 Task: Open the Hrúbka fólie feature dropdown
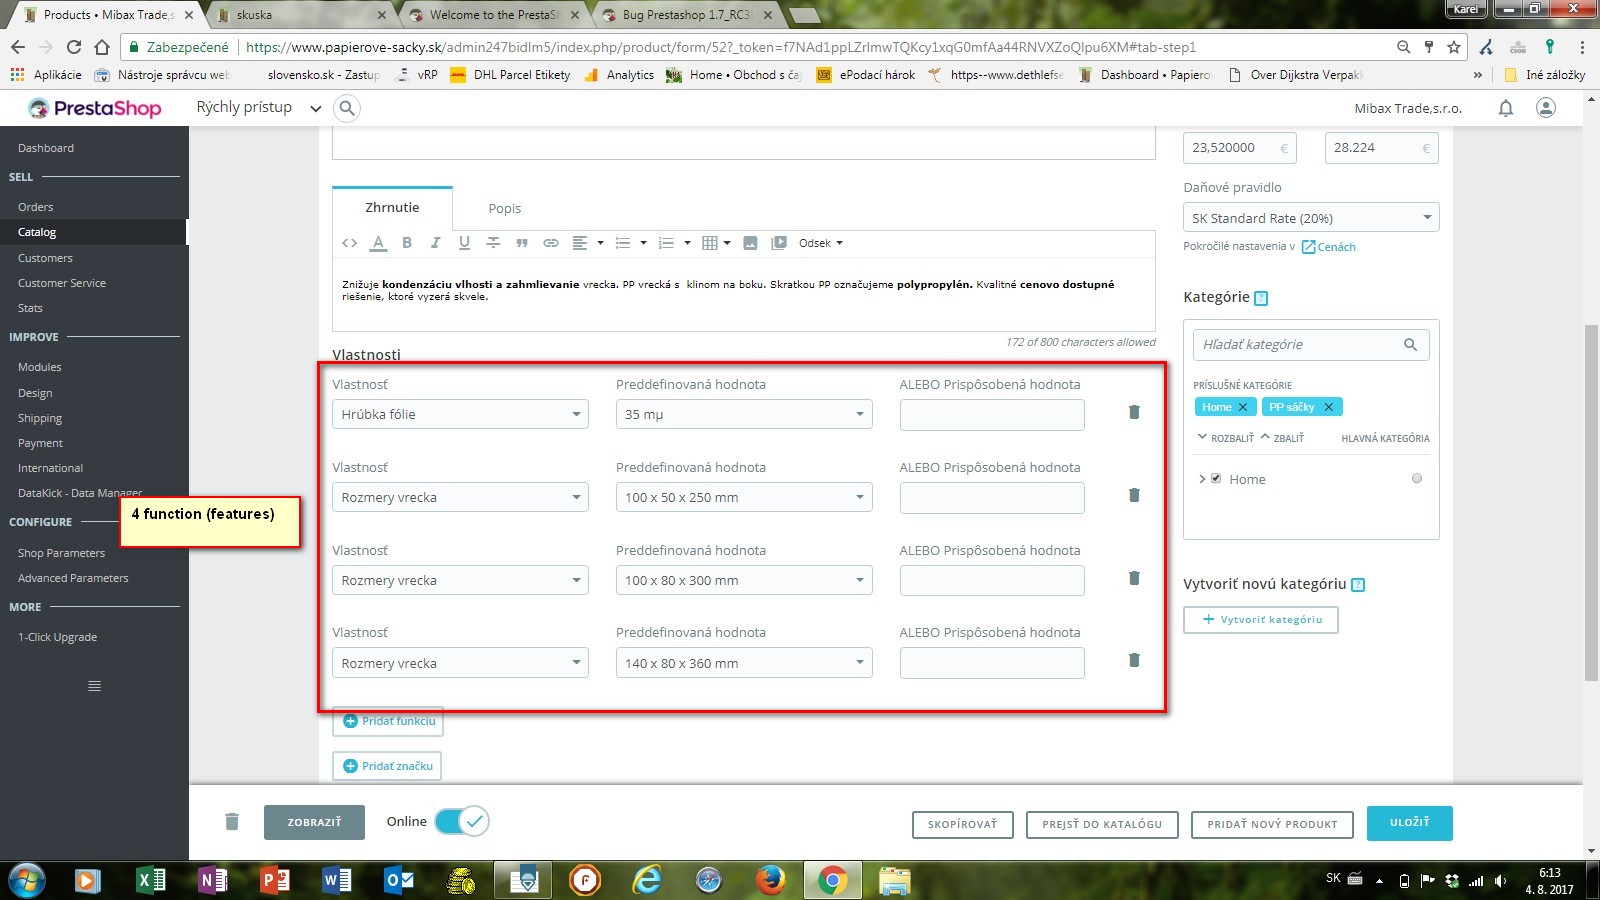coord(460,414)
